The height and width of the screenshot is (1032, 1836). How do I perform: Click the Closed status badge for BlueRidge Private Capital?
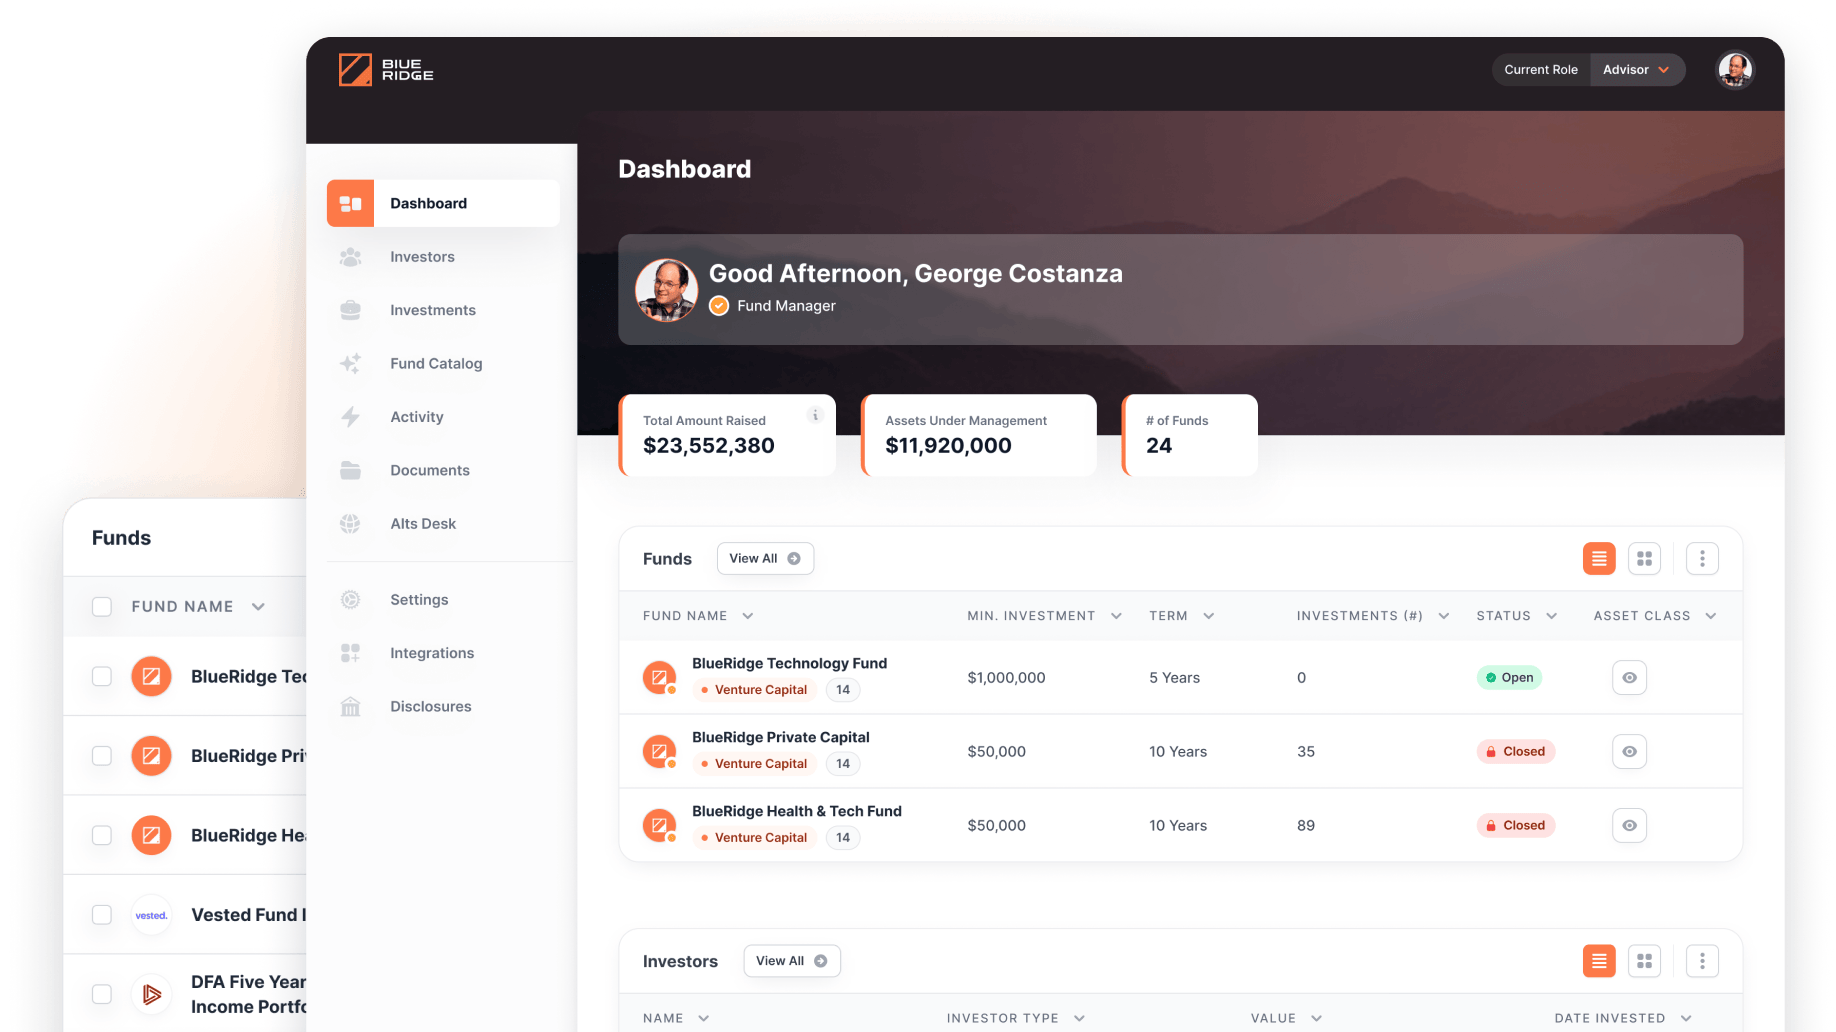coord(1515,752)
